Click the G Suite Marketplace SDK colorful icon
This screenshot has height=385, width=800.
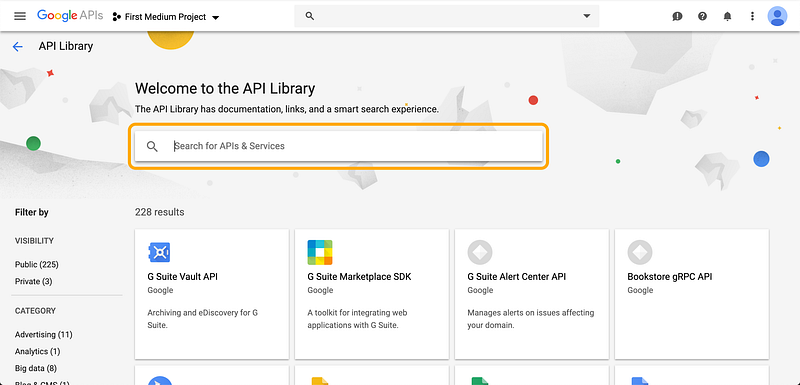(x=320, y=252)
